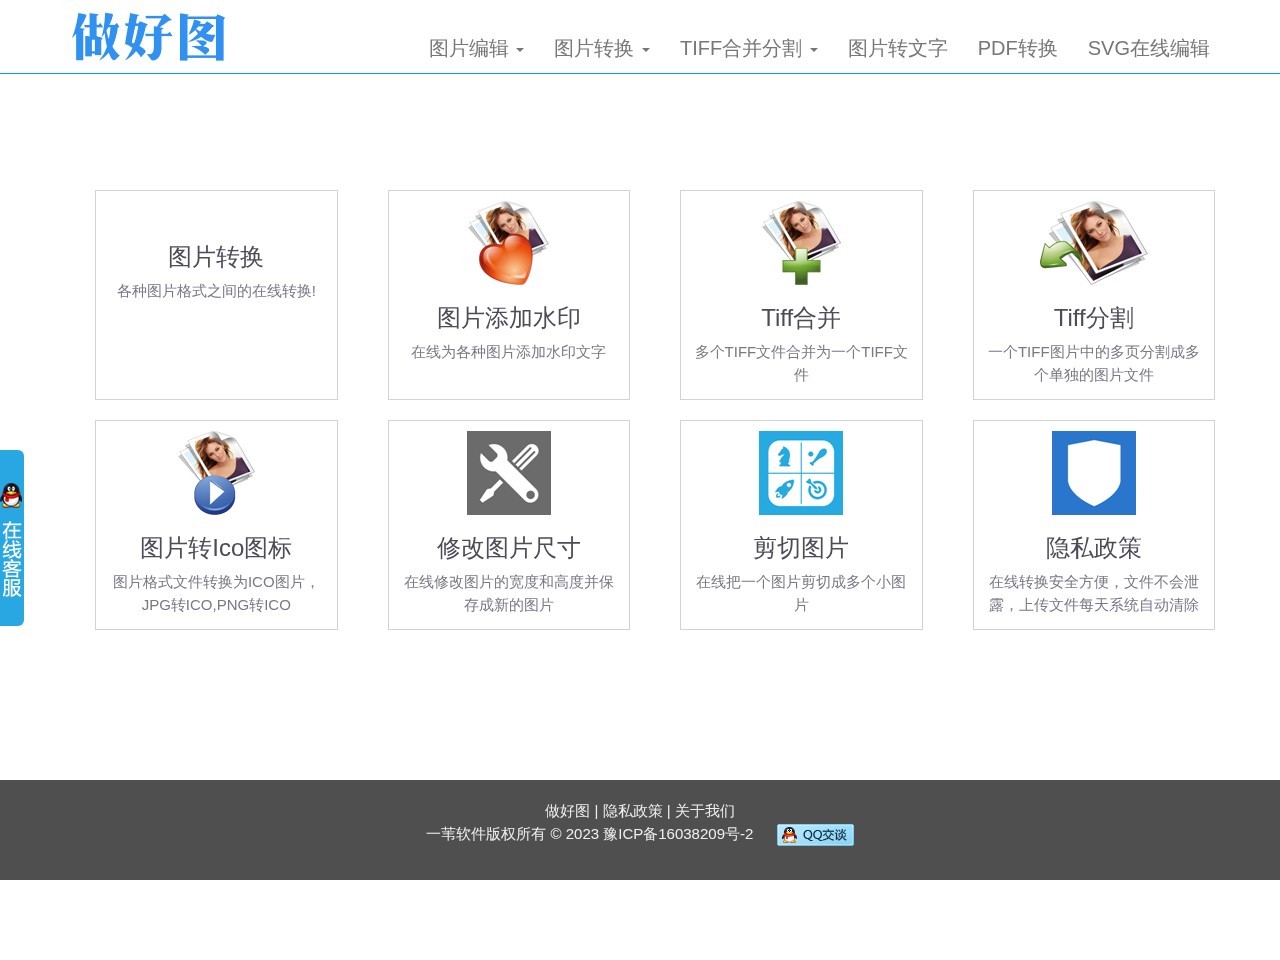Screen dimensions: 1280x960
Task: Click the QQ penguin icon in side widget
Action: (12, 495)
